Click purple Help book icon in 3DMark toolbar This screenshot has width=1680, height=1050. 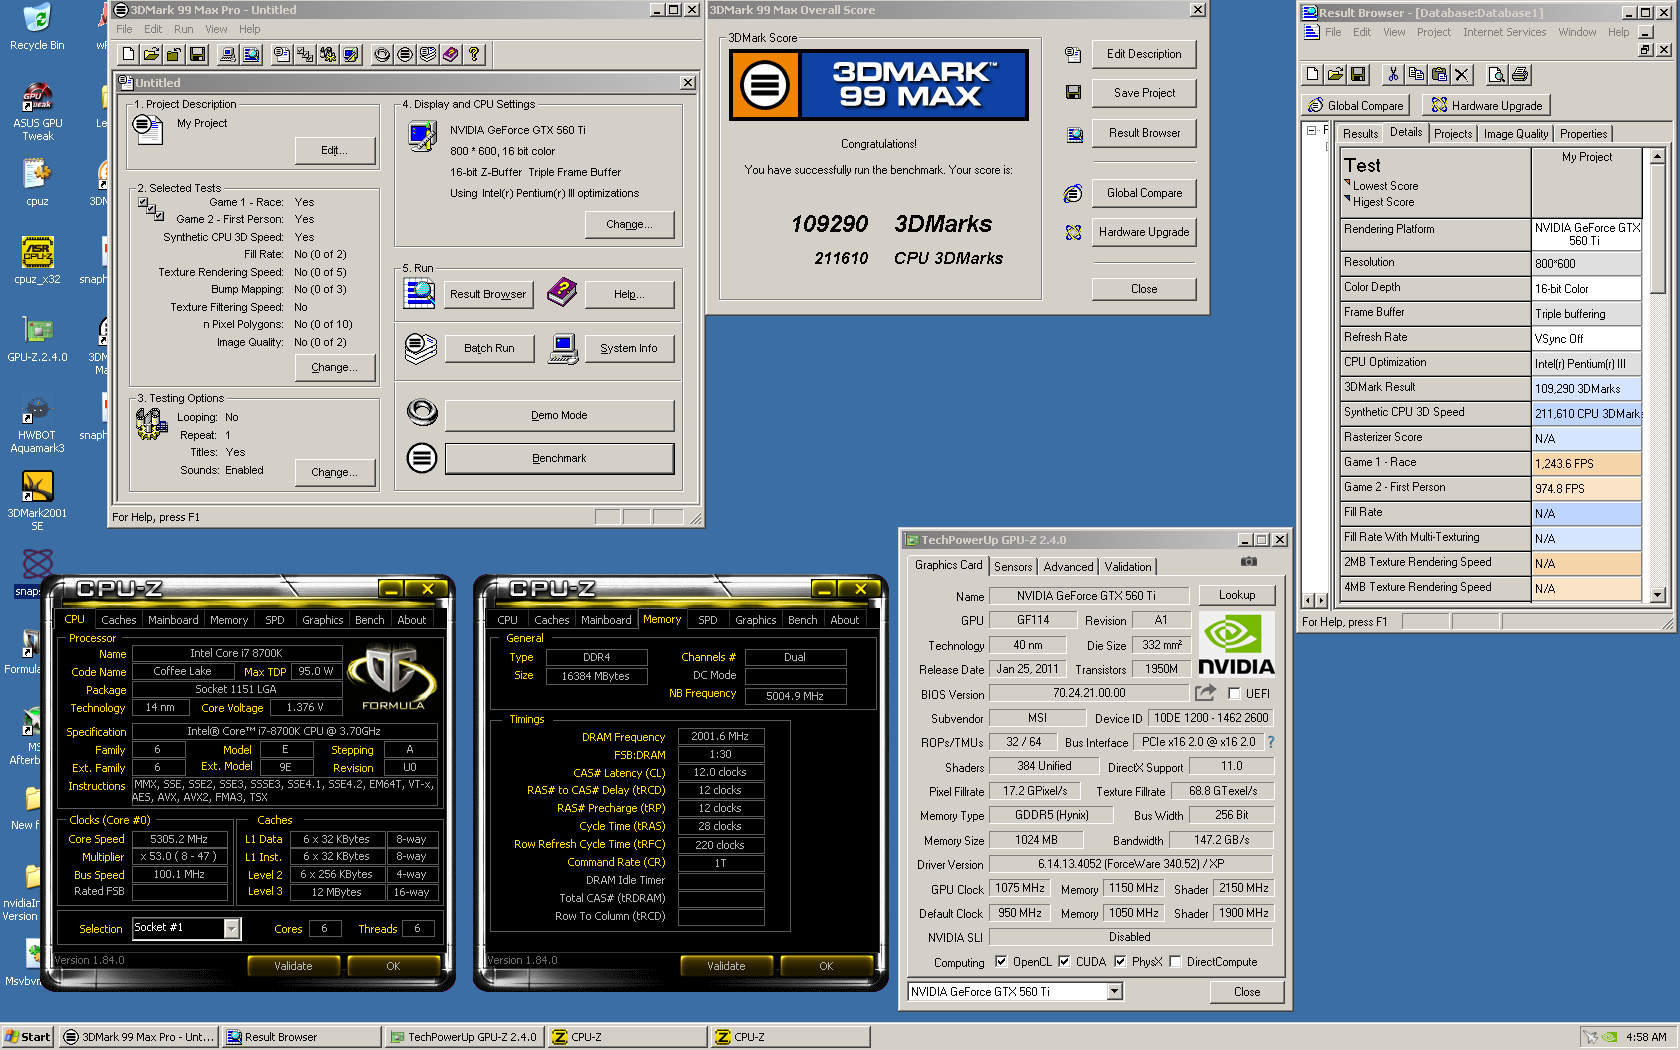[x=451, y=54]
